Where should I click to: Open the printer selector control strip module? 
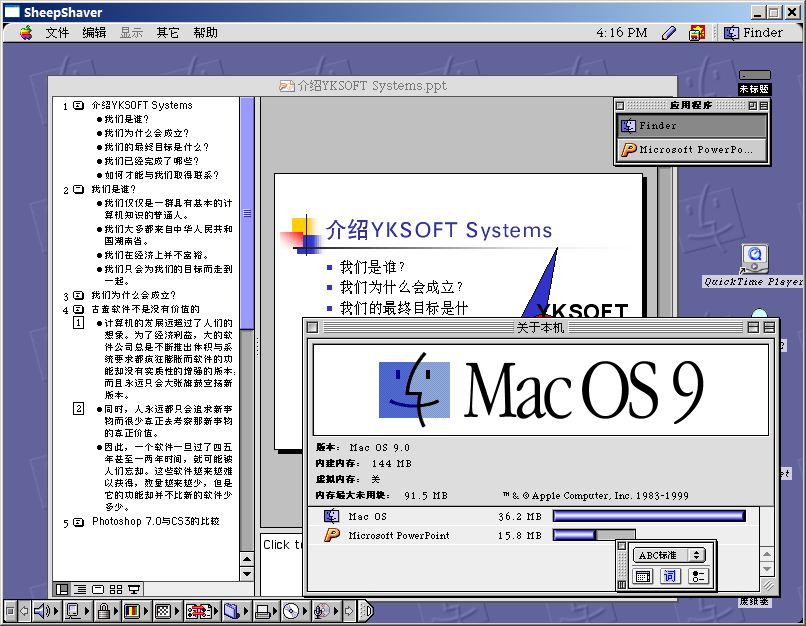267,611
